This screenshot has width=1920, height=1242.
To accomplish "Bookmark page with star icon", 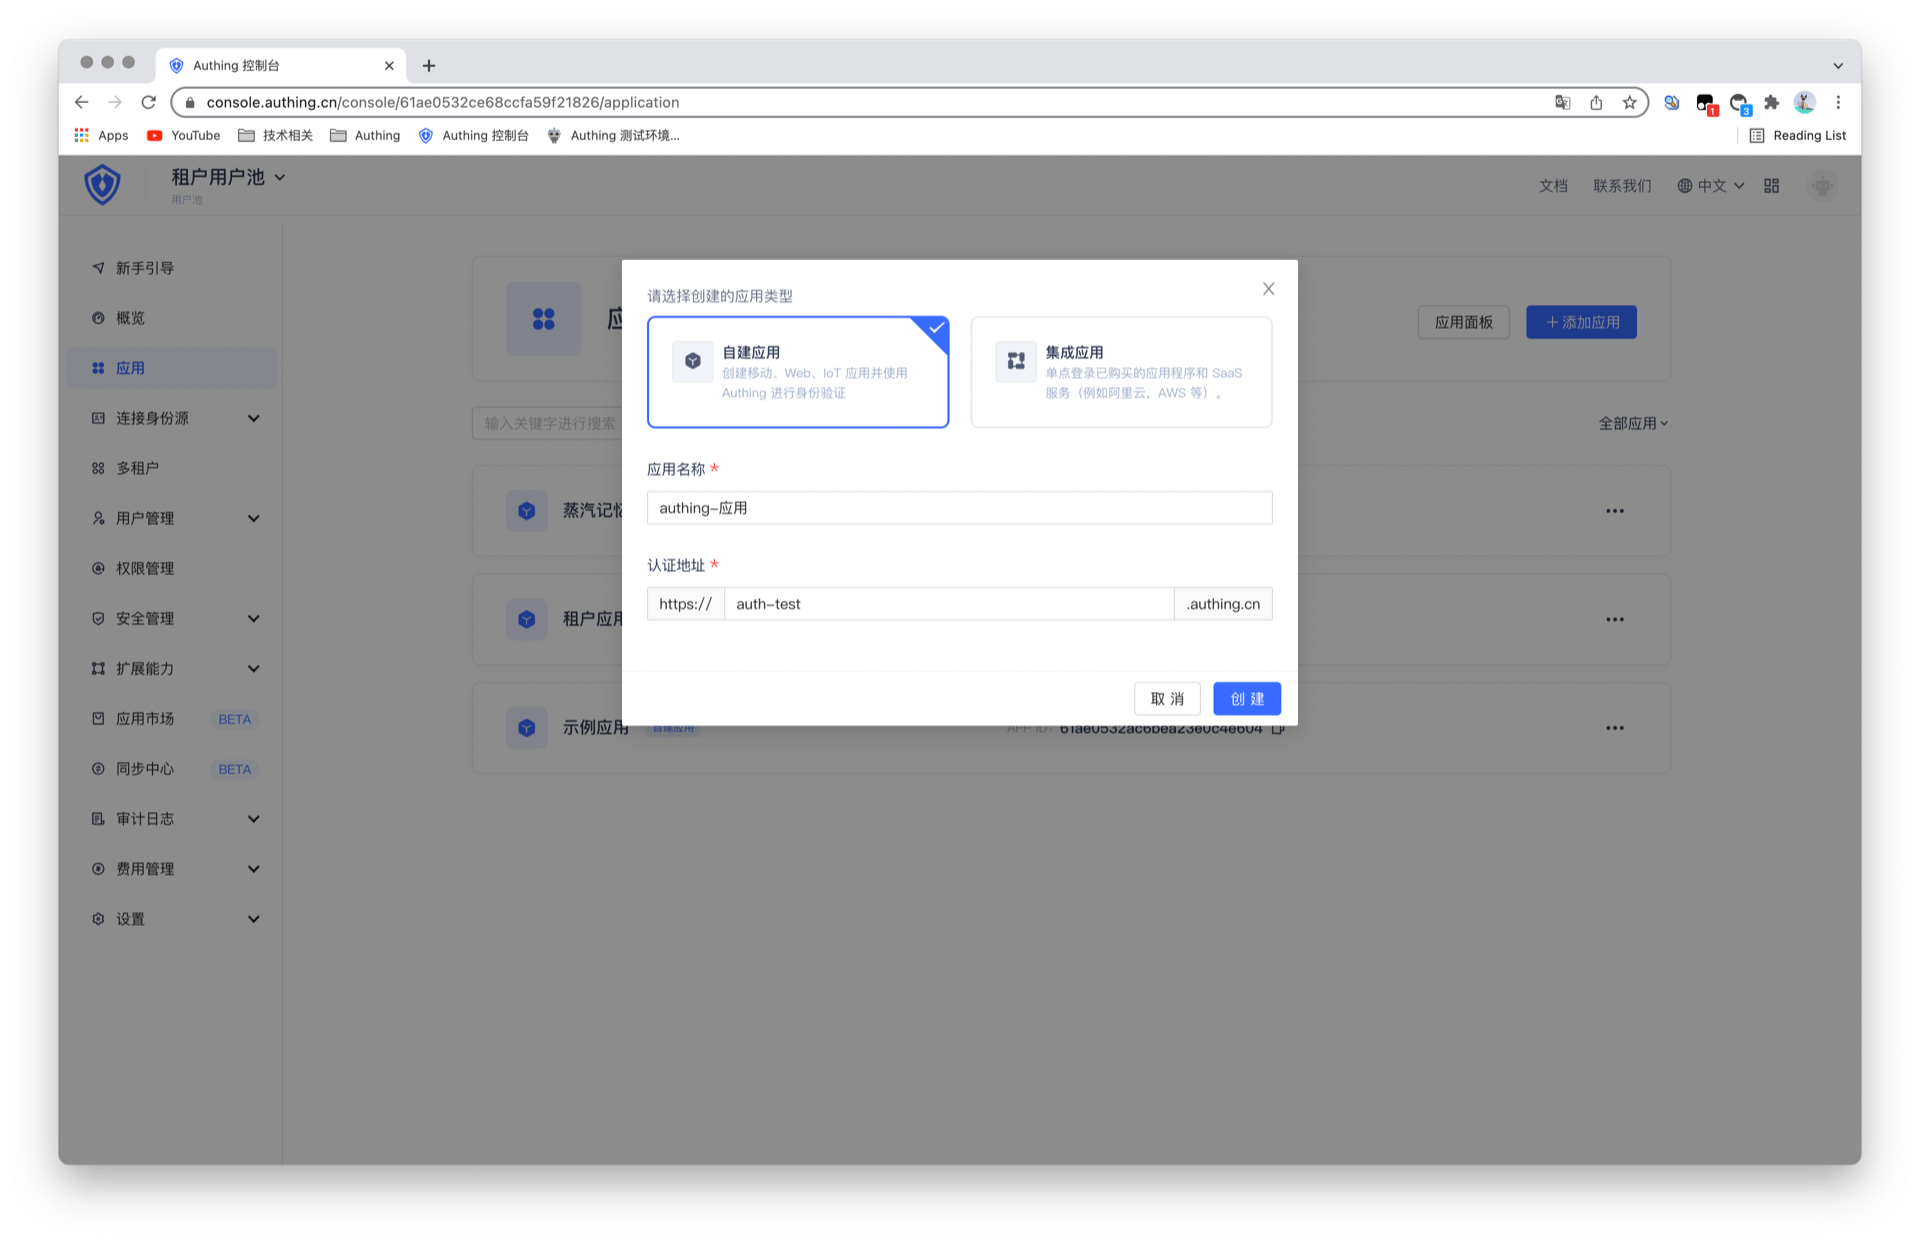I will click(x=1629, y=102).
